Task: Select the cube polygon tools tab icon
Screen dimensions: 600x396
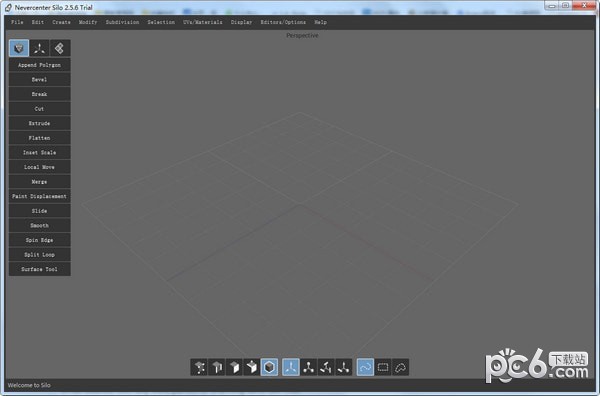Action: (19, 48)
